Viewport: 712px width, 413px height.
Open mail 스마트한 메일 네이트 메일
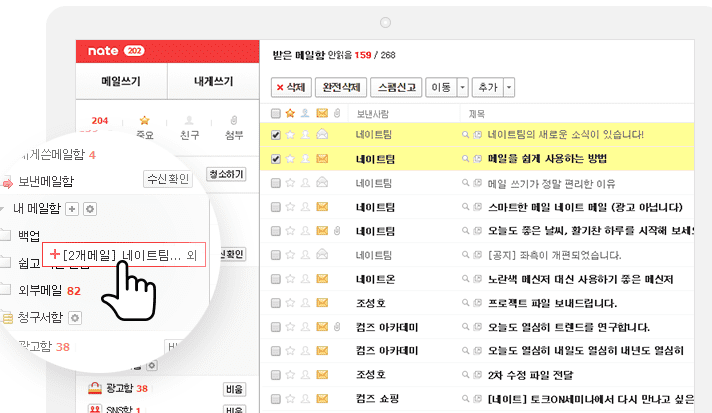(x=585, y=207)
